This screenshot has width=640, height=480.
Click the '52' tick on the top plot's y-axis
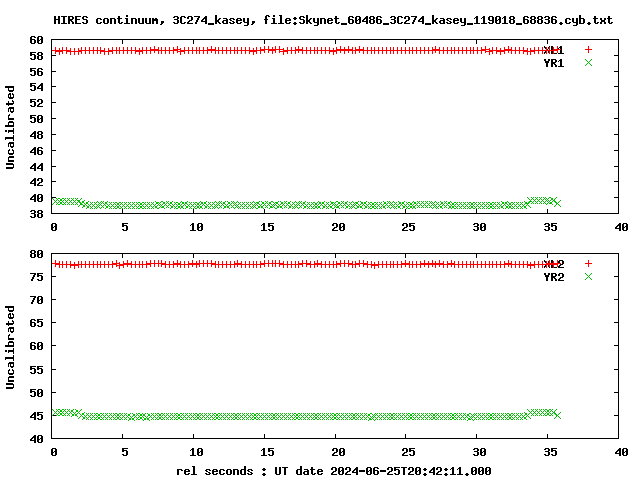coord(36,103)
